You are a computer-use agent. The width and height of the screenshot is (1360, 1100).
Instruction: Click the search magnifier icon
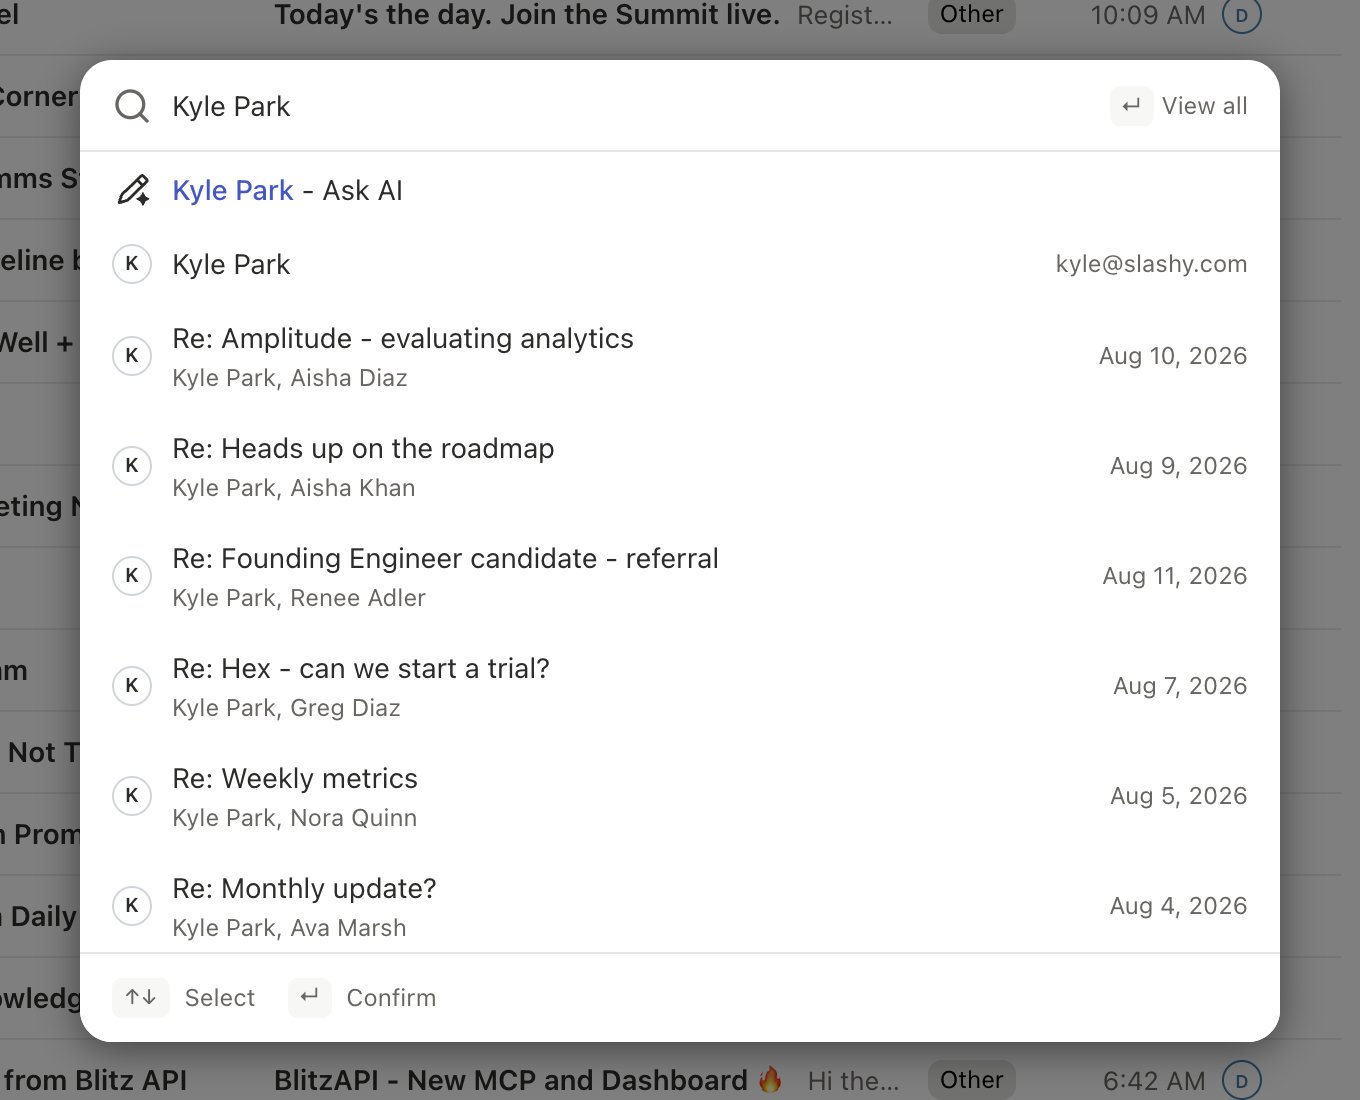tap(132, 106)
